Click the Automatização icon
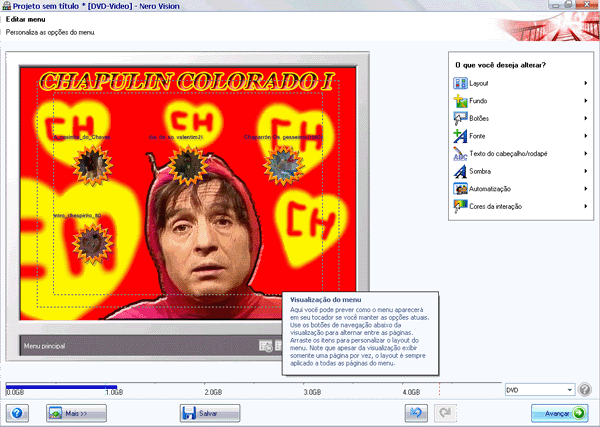600x427 pixels. tap(460, 188)
